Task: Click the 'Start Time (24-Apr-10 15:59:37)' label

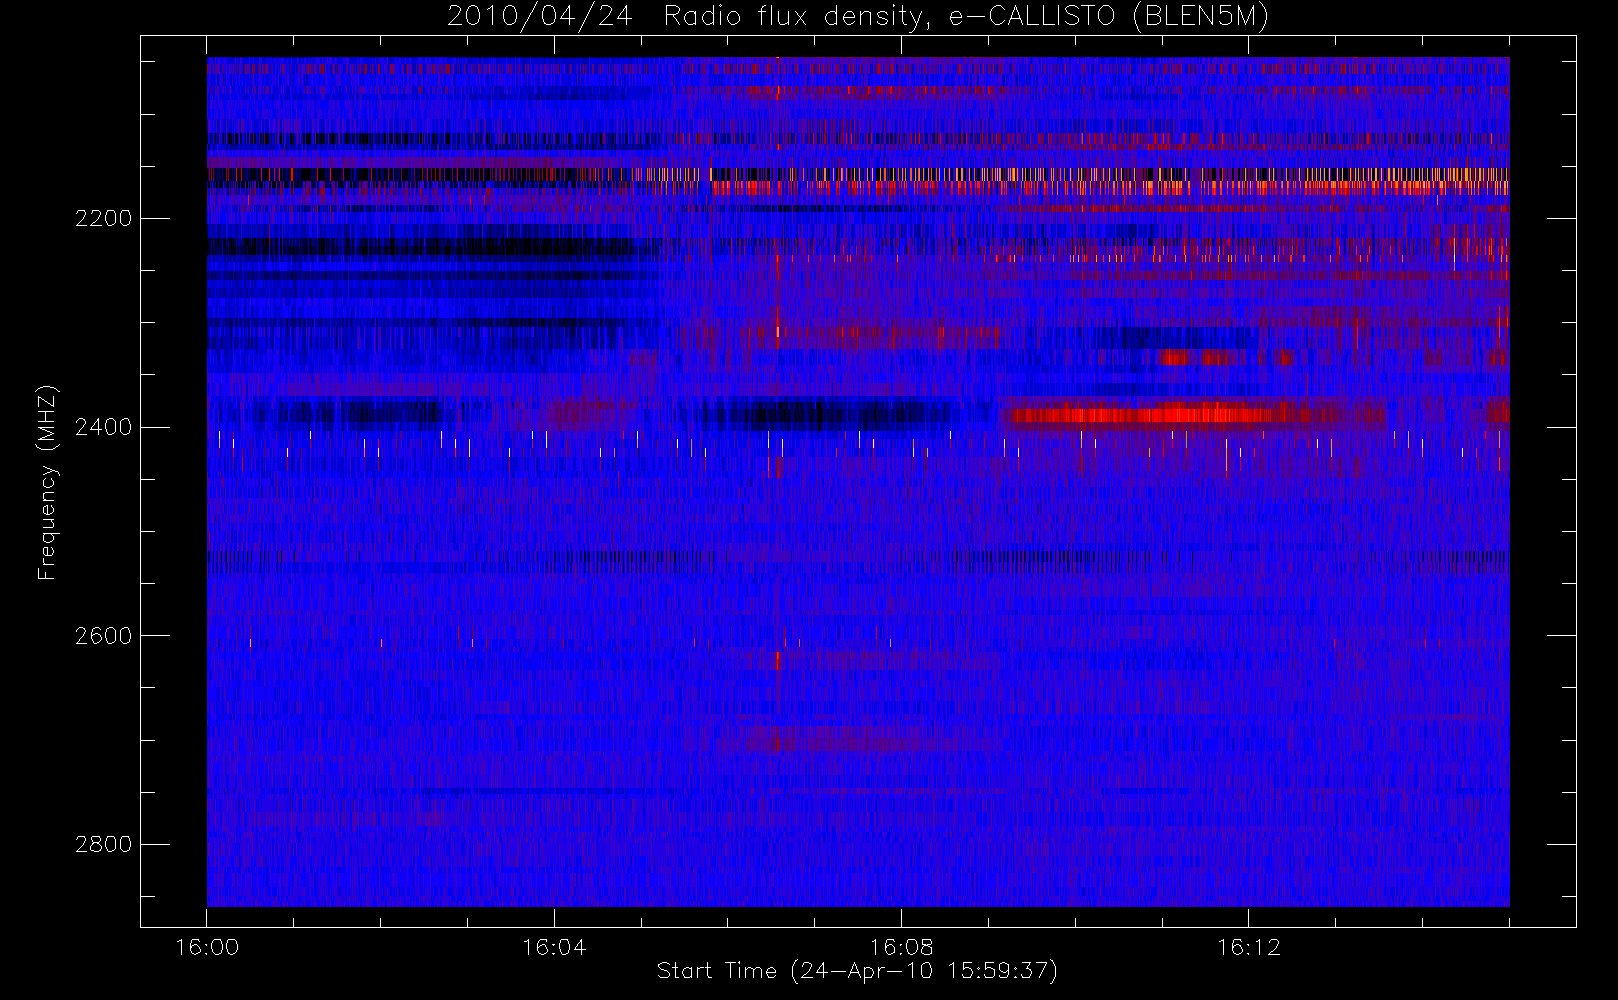Action: tap(857, 971)
